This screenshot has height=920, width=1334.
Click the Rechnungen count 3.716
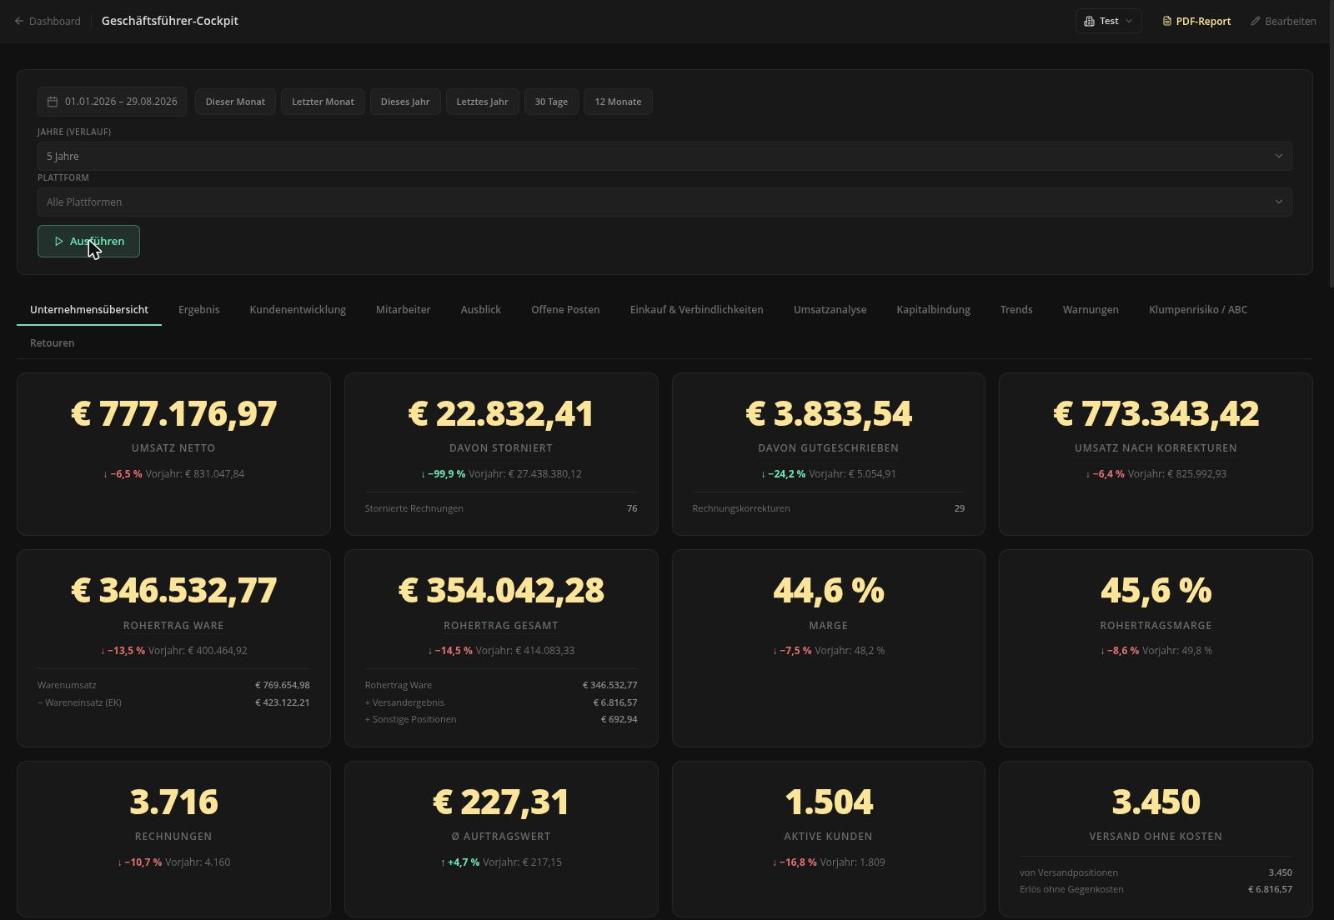(174, 802)
